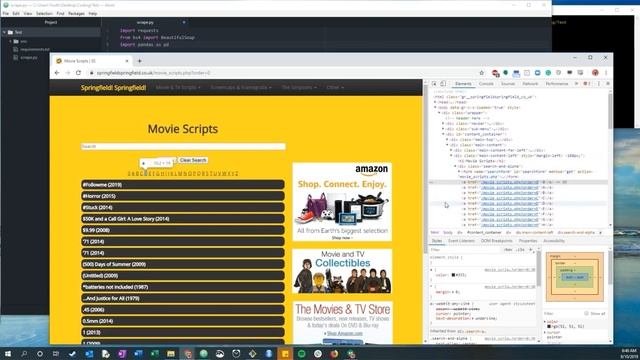Open Cortana circle in the taskbar
Screen dimensions: 640x360
tap(40, 353)
